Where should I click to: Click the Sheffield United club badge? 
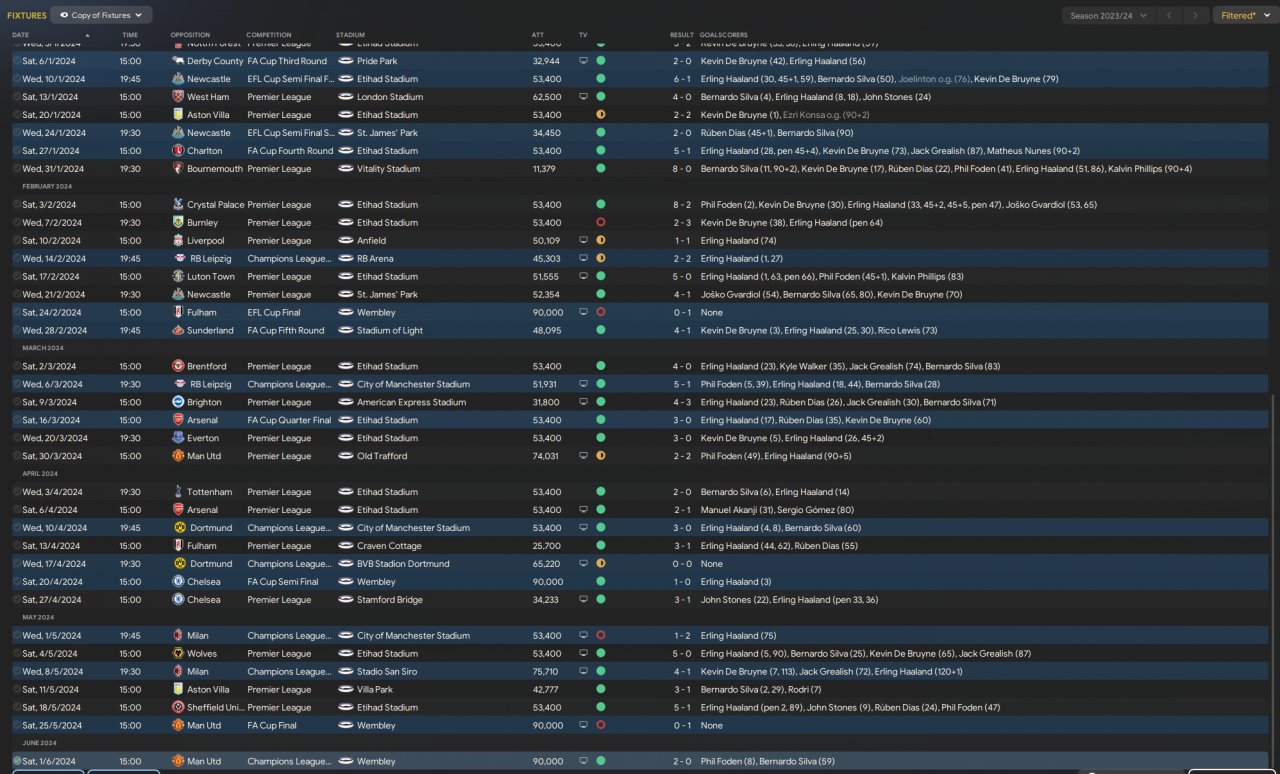(x=178, y=708)
